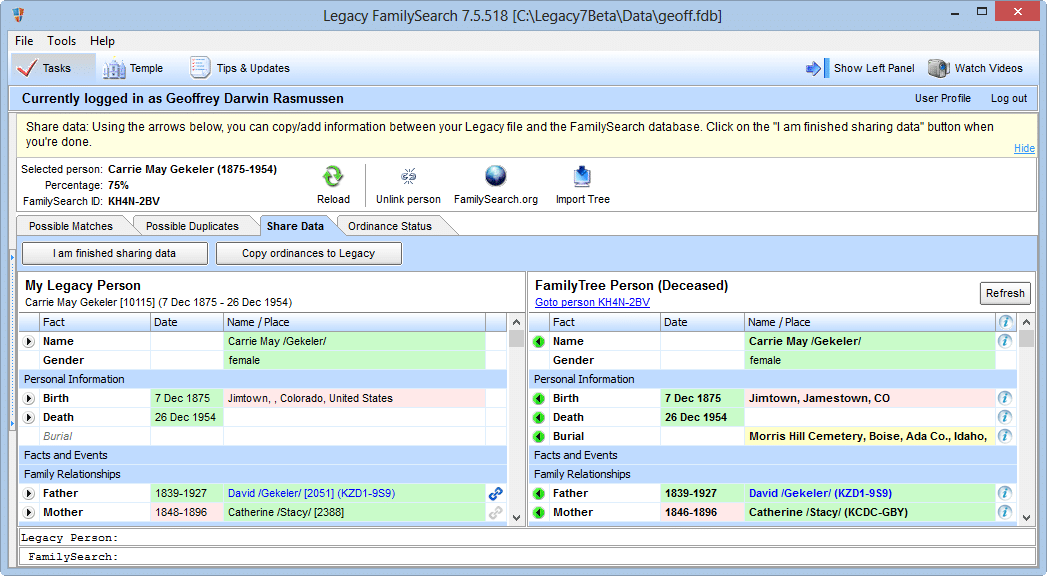Viewport: 1047px width, 576px height.
Task: Click the Refresh button
Action: click(1005, 293)
